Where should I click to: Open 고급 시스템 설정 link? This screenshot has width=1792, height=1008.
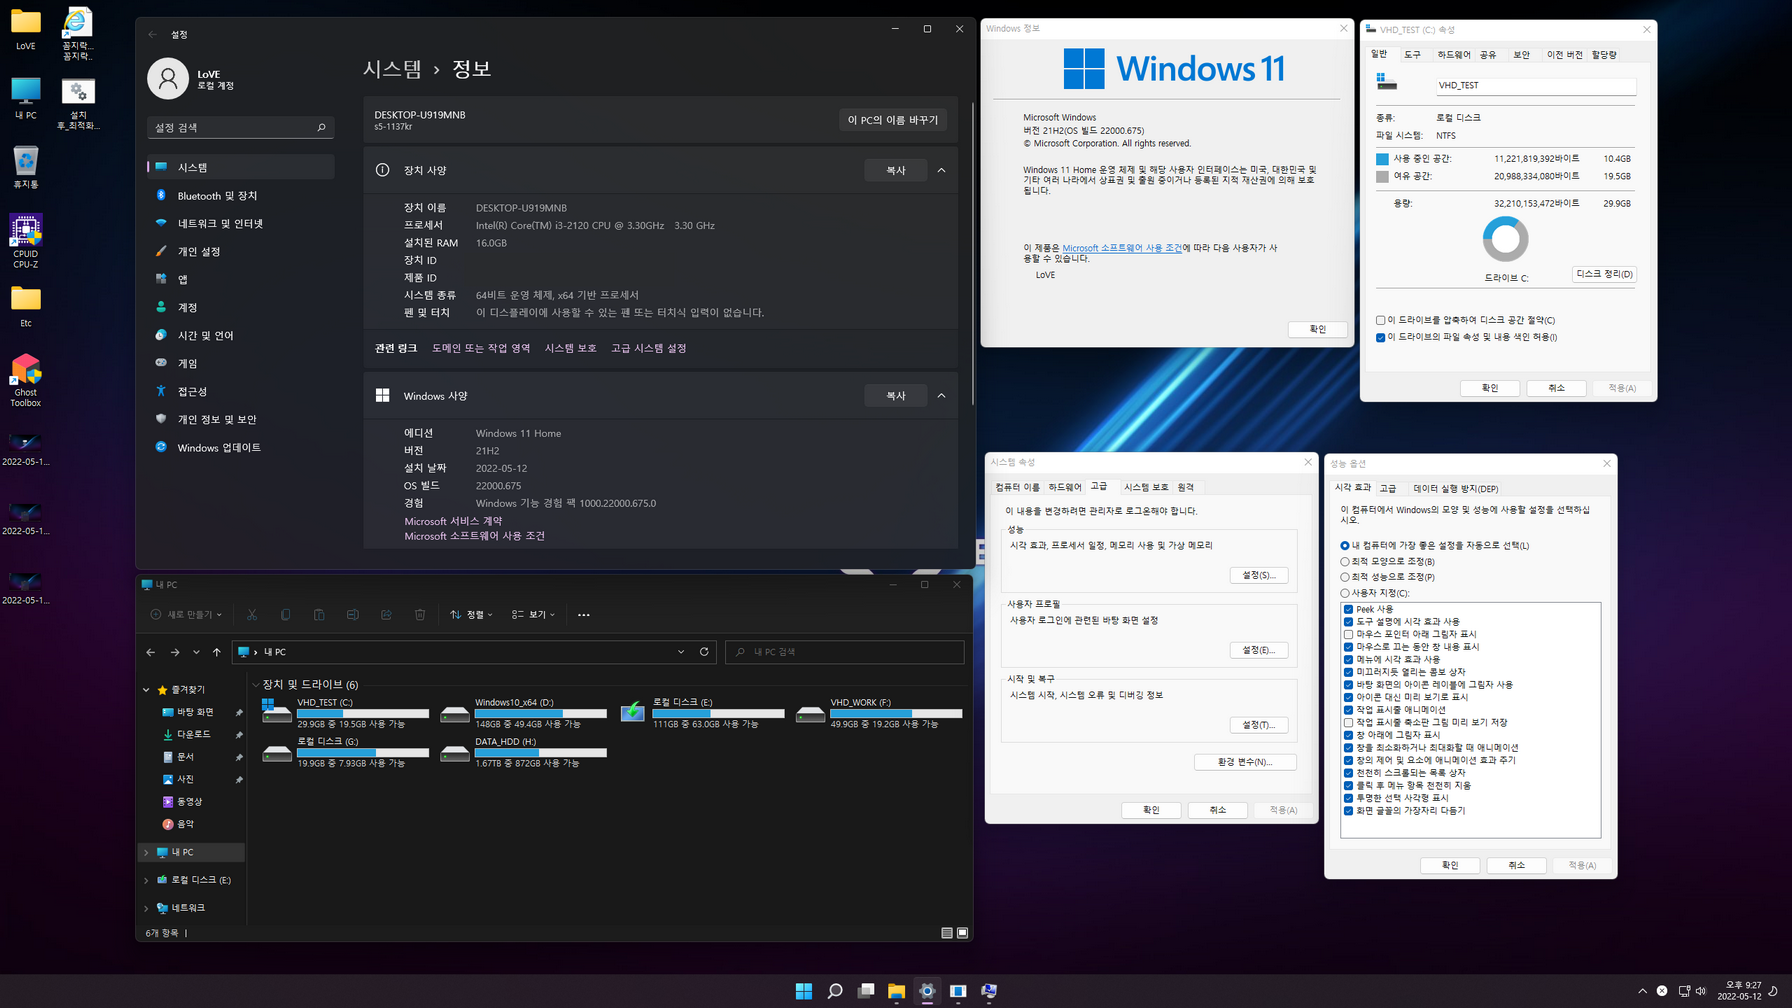(x=649, y=348)
